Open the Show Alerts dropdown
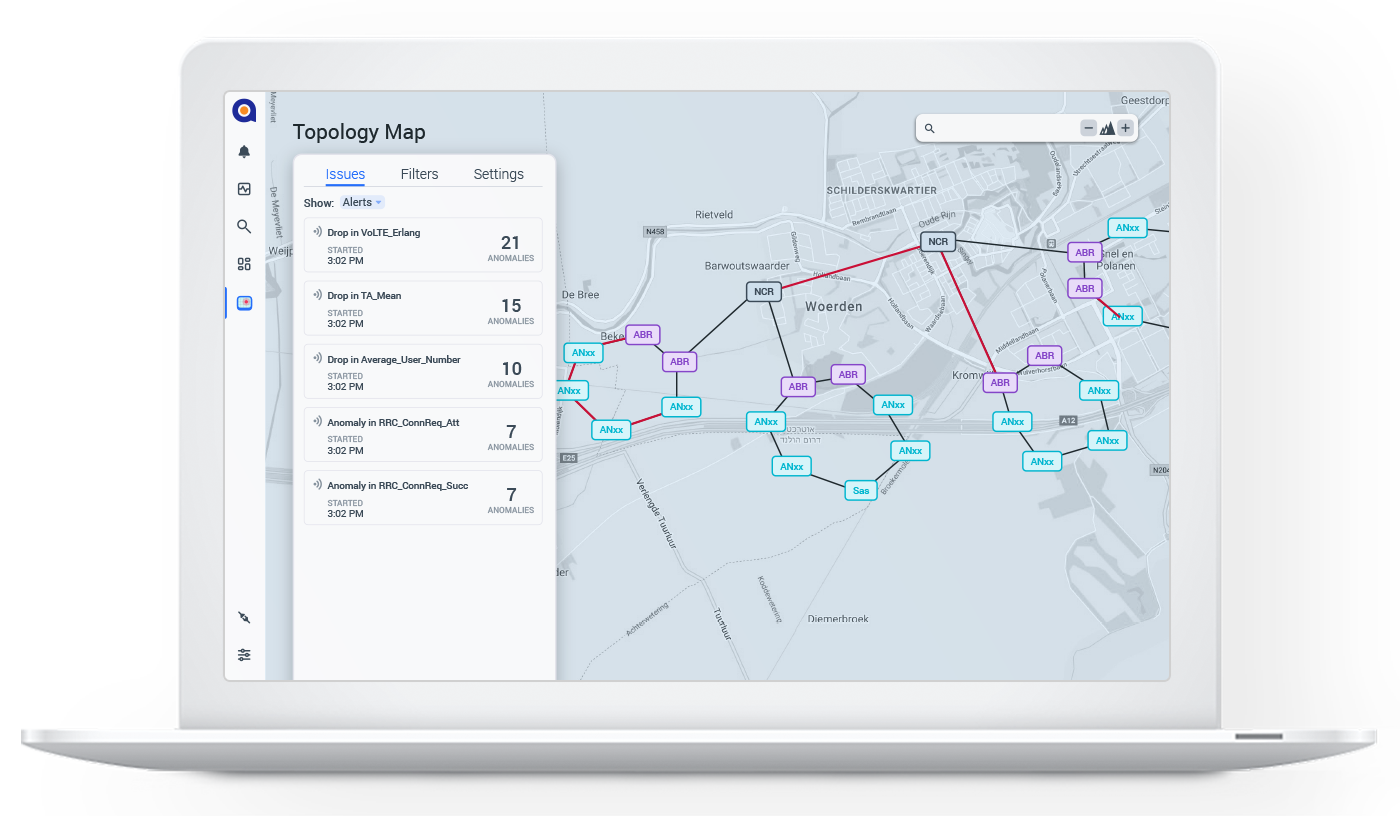1400x816 pixels. 362,202
